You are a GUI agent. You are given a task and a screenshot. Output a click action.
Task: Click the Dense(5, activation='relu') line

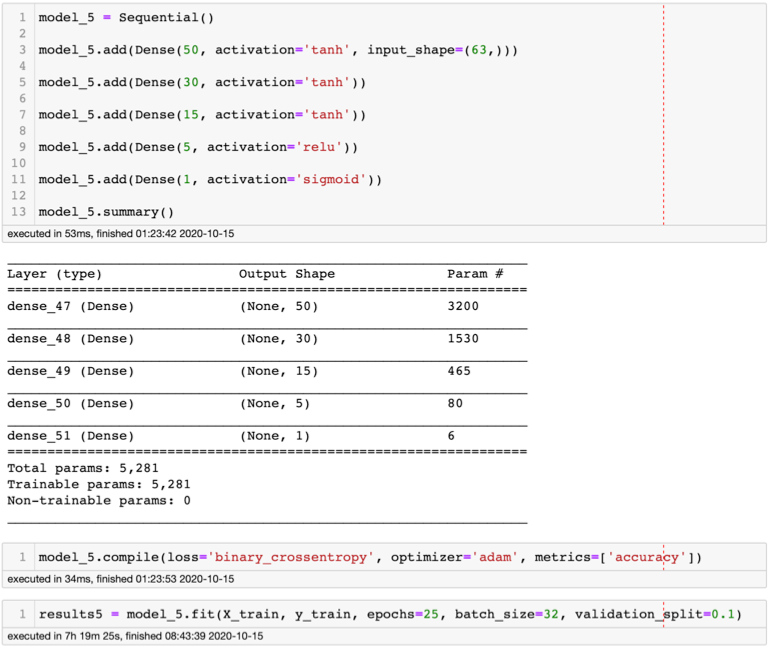198,148
